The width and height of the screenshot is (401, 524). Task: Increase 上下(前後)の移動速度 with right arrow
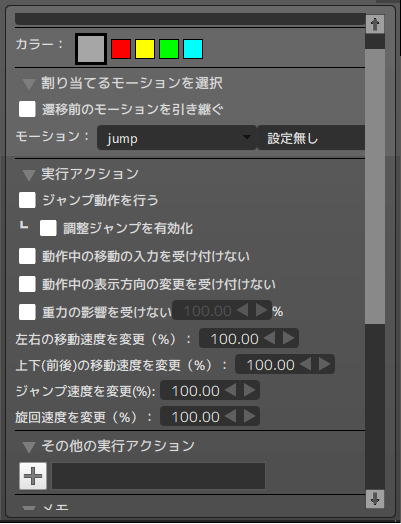coord(324,364)
